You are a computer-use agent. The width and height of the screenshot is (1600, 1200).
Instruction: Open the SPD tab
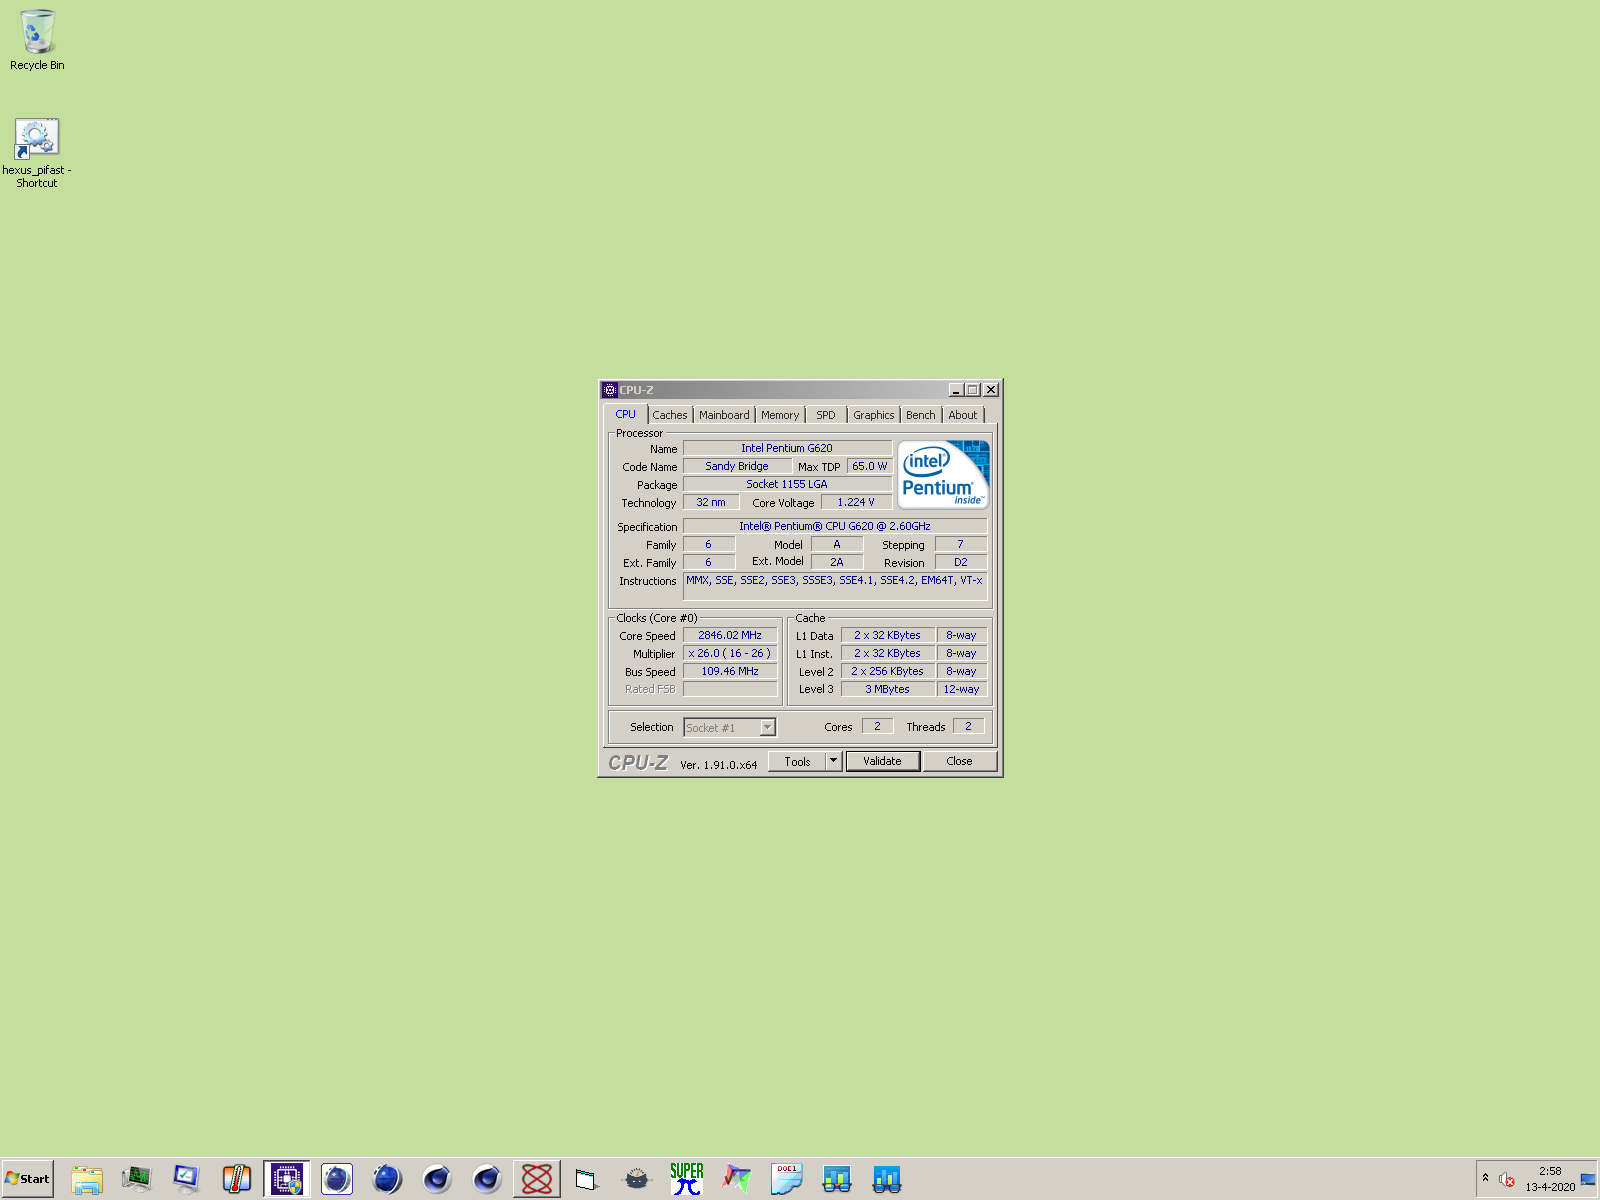point(826,415)
